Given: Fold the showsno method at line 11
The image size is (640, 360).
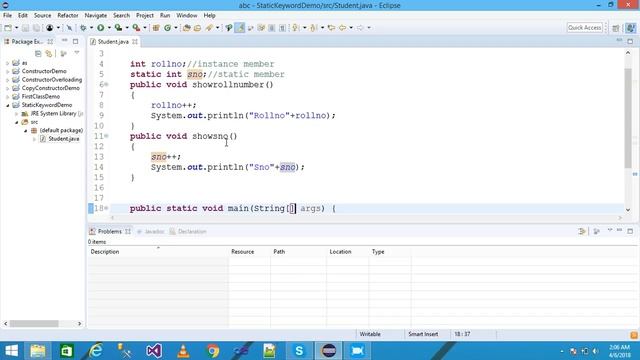Looking at the screenshot, I should pos(107,136).
